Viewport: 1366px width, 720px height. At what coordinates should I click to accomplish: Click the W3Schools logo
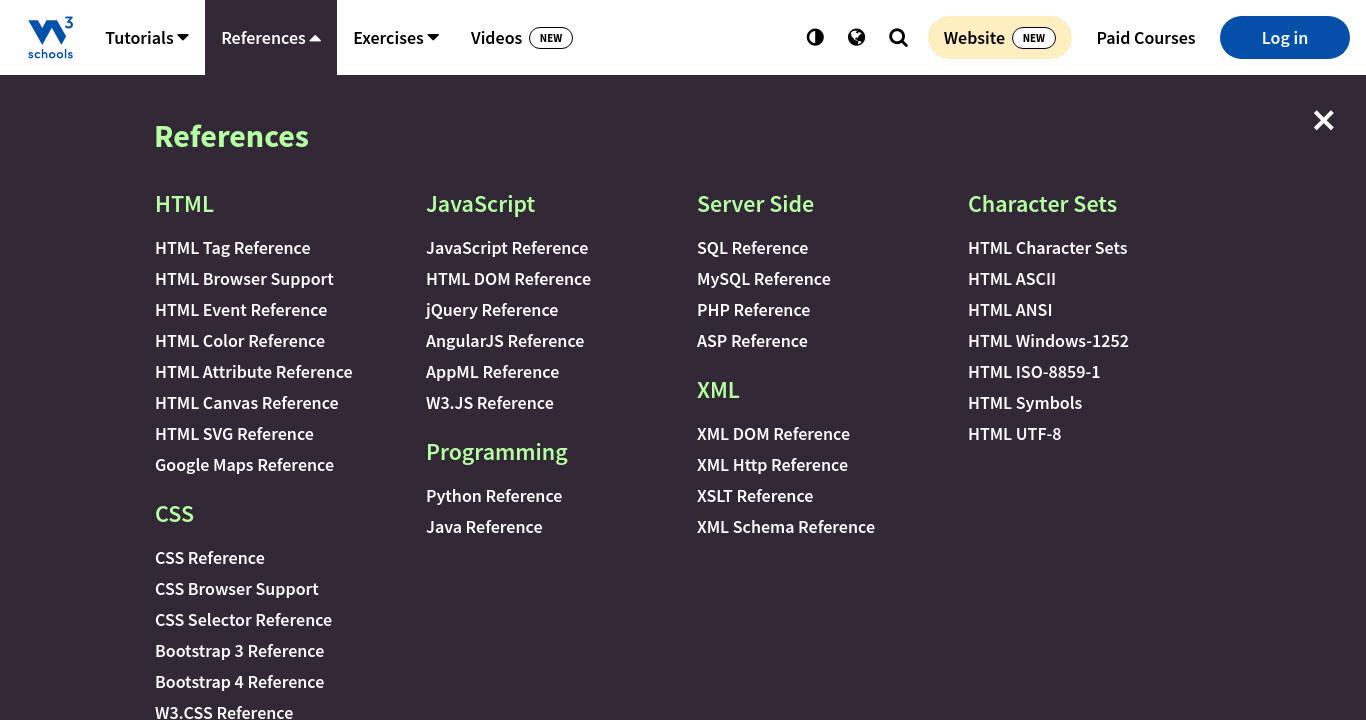pos(50,38)
